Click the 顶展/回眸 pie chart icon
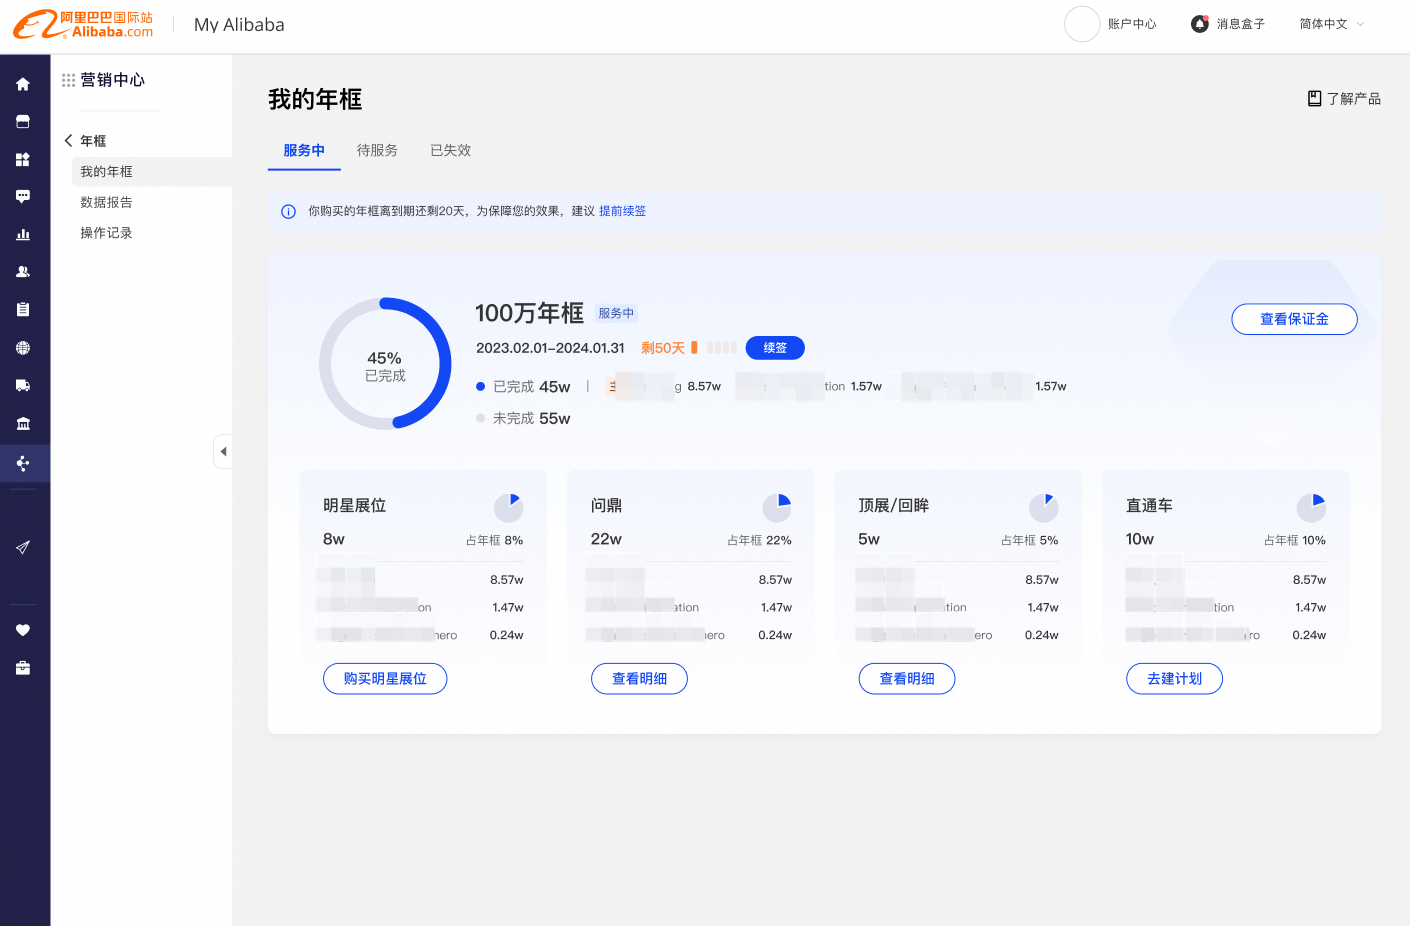1410x926 pixels. point(1044,507)
